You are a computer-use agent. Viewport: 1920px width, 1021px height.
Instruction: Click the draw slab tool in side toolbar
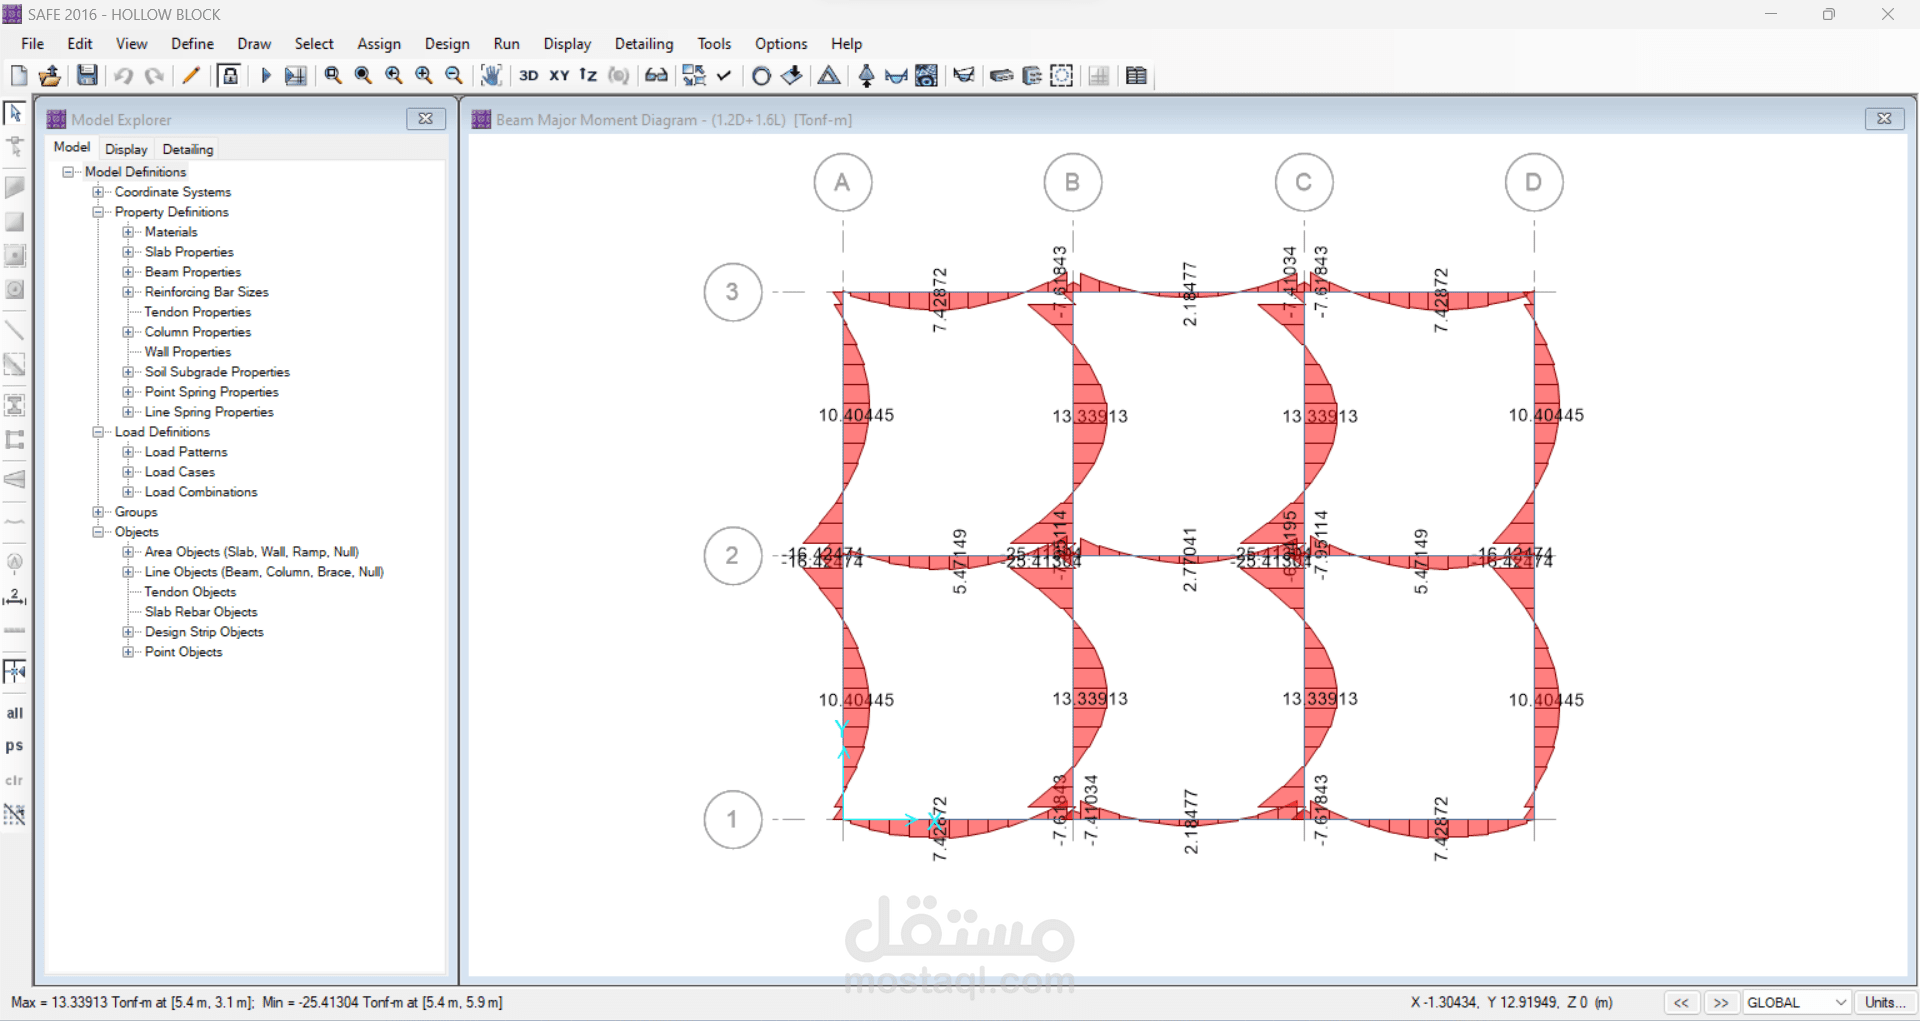[15, 188]
